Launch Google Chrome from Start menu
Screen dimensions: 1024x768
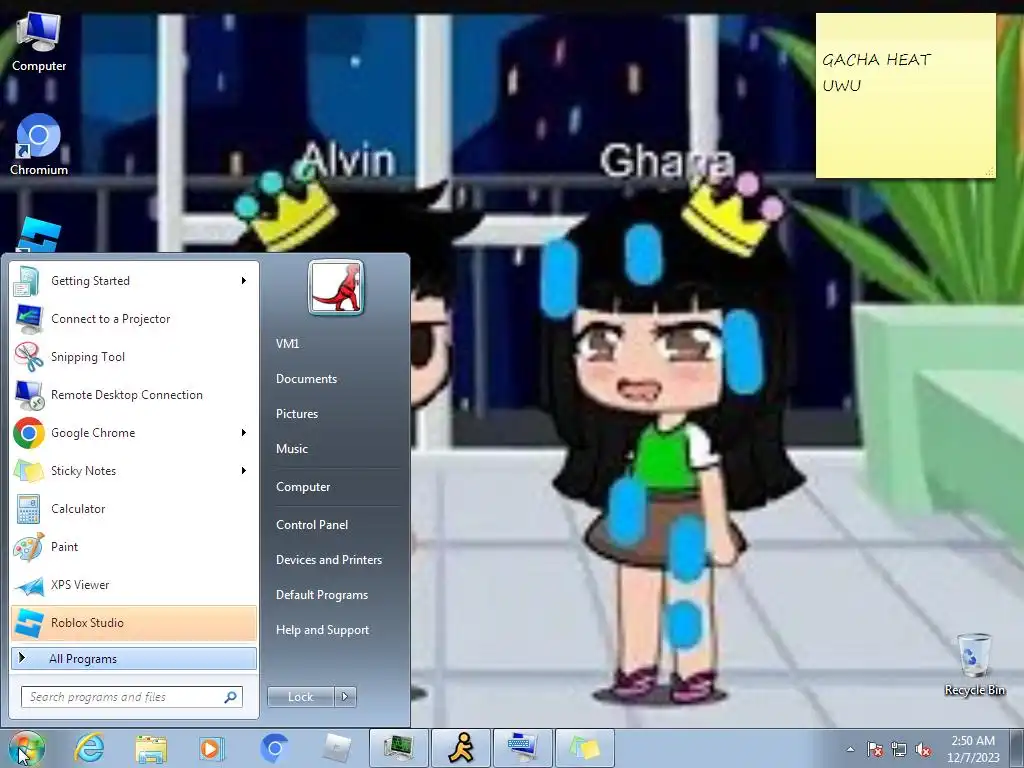point(133,432)
